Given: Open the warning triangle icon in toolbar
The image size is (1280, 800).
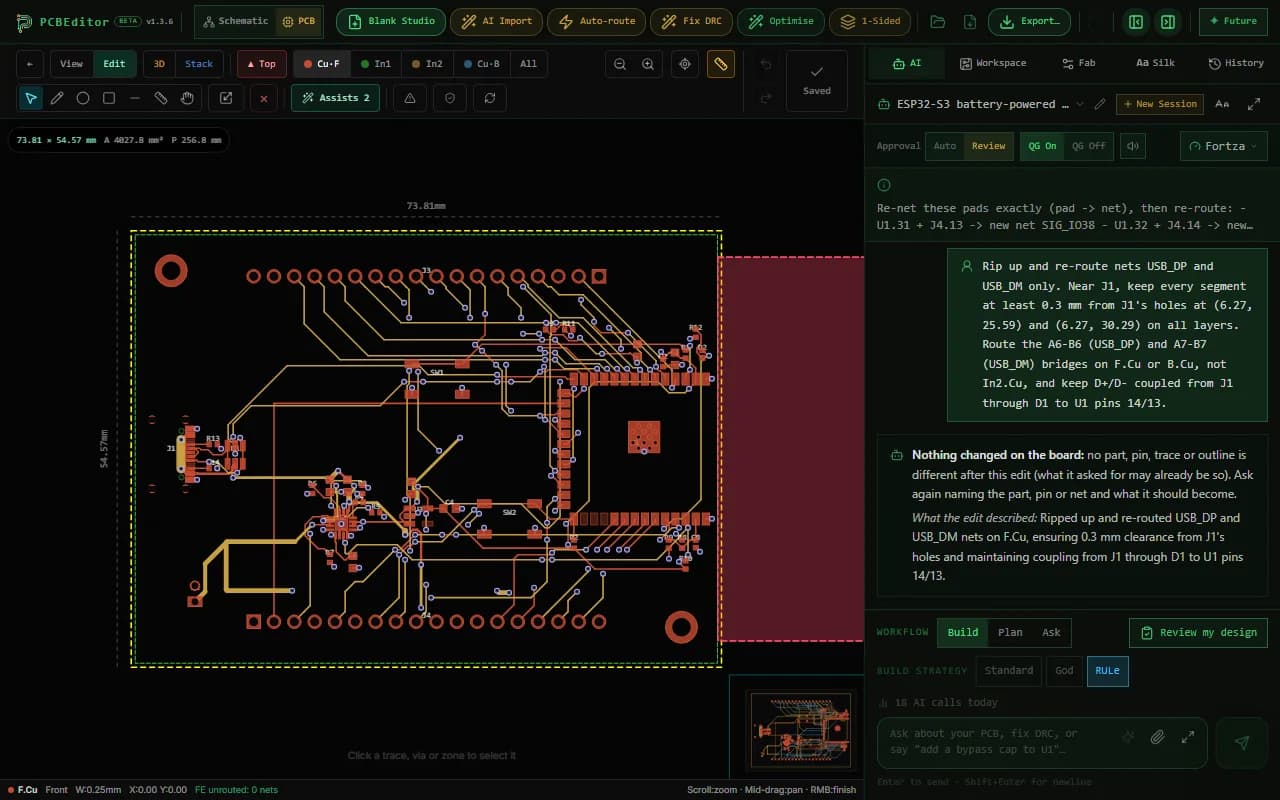Looking at the screenshot, I should click(x=410, y=98).
